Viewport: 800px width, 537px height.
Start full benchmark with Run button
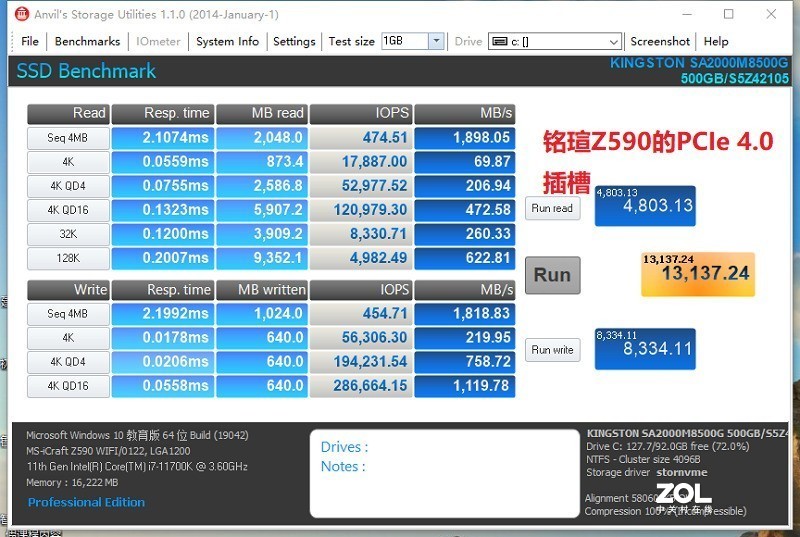click(x=553, y=275)
